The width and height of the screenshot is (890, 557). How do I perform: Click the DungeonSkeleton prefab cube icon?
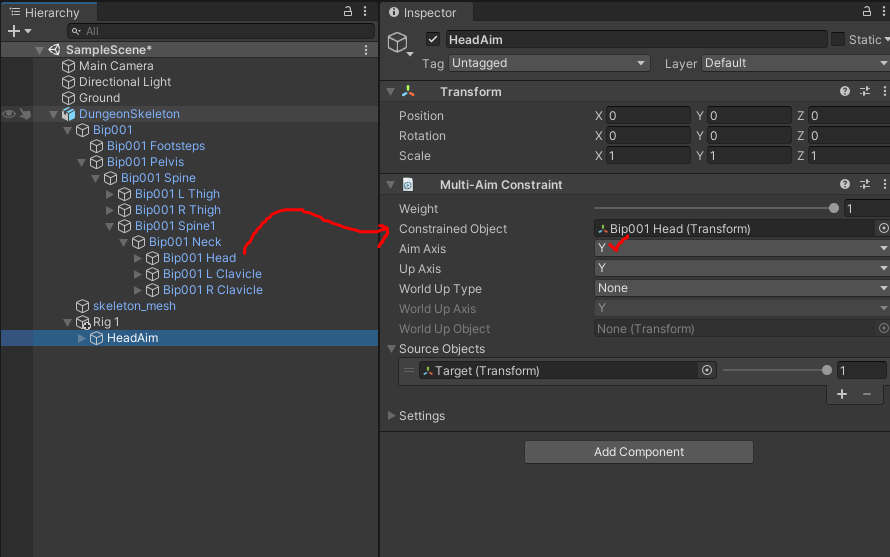click(69, 114)
